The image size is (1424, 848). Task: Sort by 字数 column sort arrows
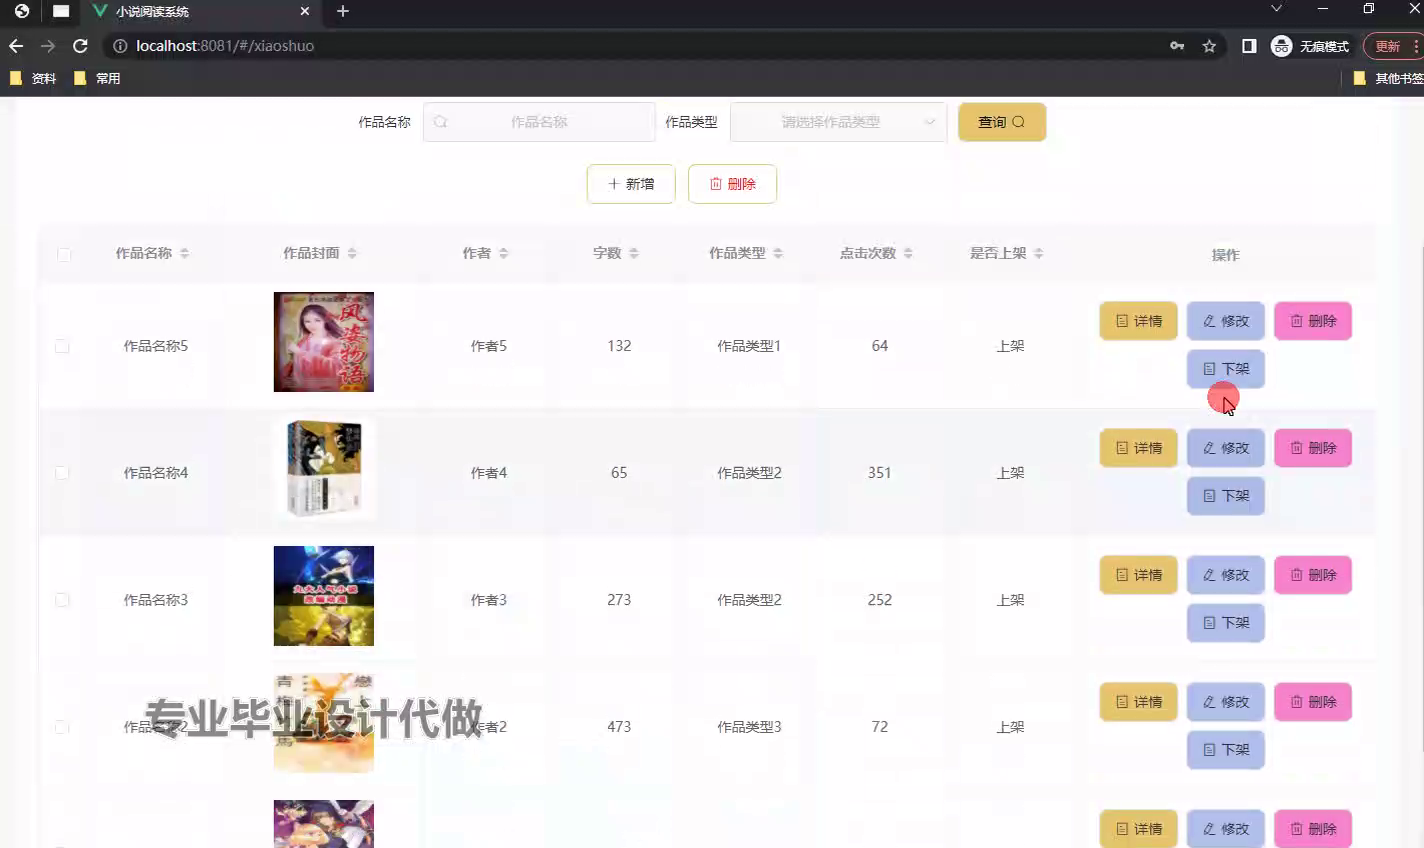pyautogui.click(x=634, y=254)
